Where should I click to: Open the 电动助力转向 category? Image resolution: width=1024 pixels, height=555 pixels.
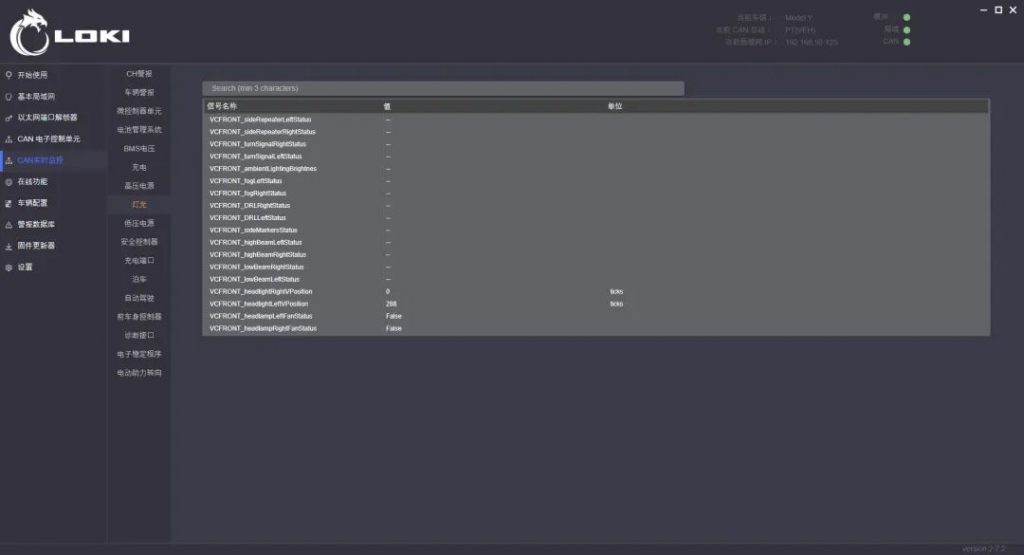139,373
